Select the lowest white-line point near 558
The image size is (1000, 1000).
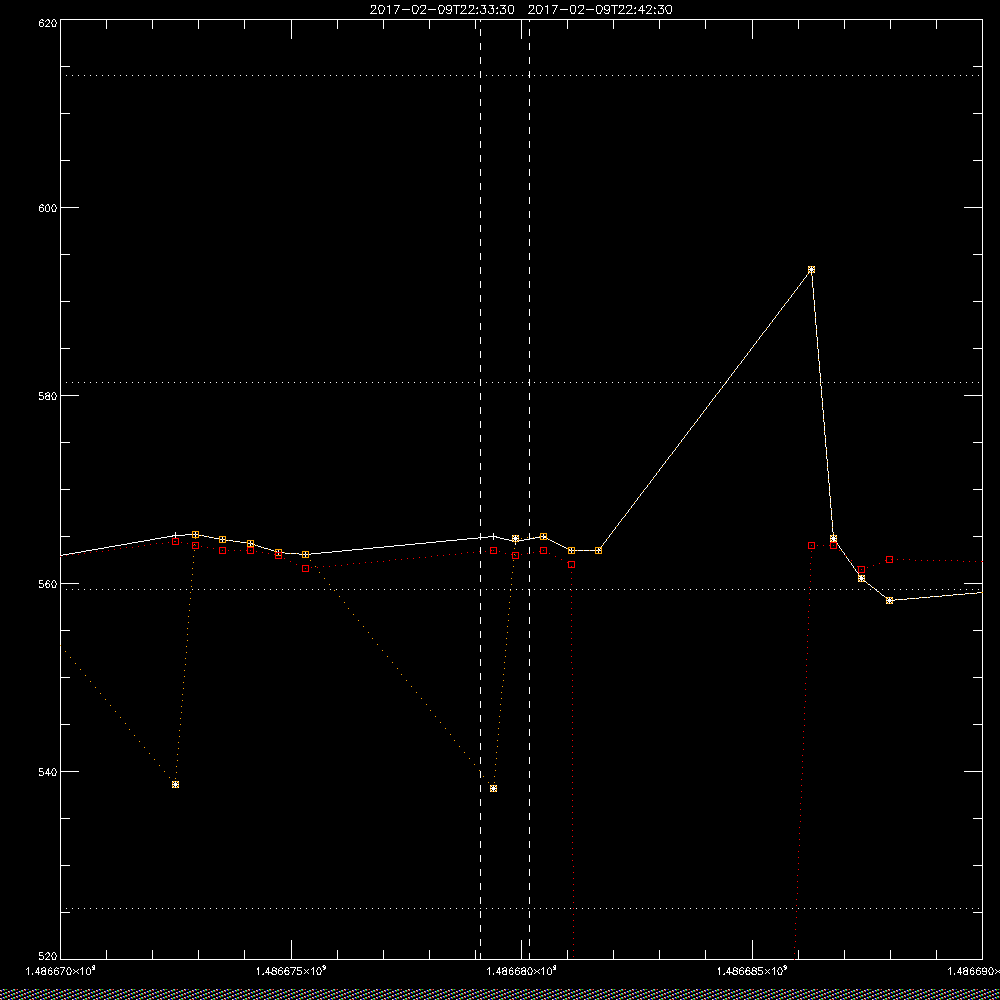click(890, 600)
